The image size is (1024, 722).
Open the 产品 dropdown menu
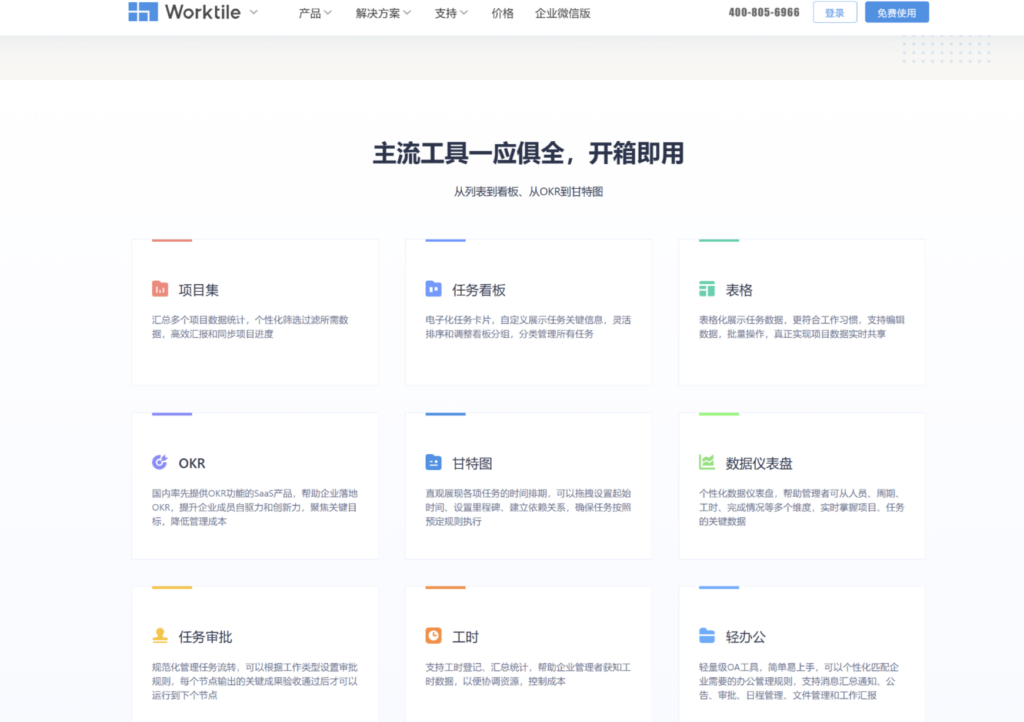(313, 15)
